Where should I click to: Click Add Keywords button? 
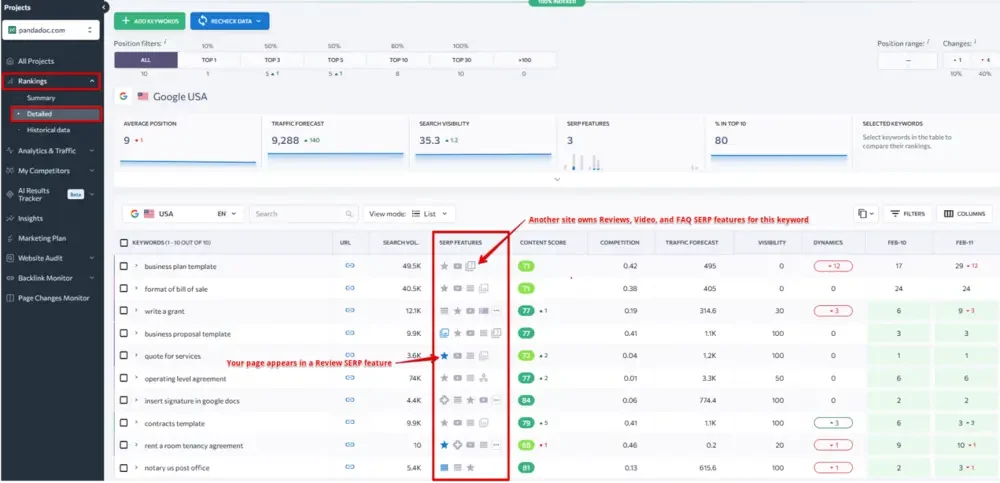[x=150, y=21]
